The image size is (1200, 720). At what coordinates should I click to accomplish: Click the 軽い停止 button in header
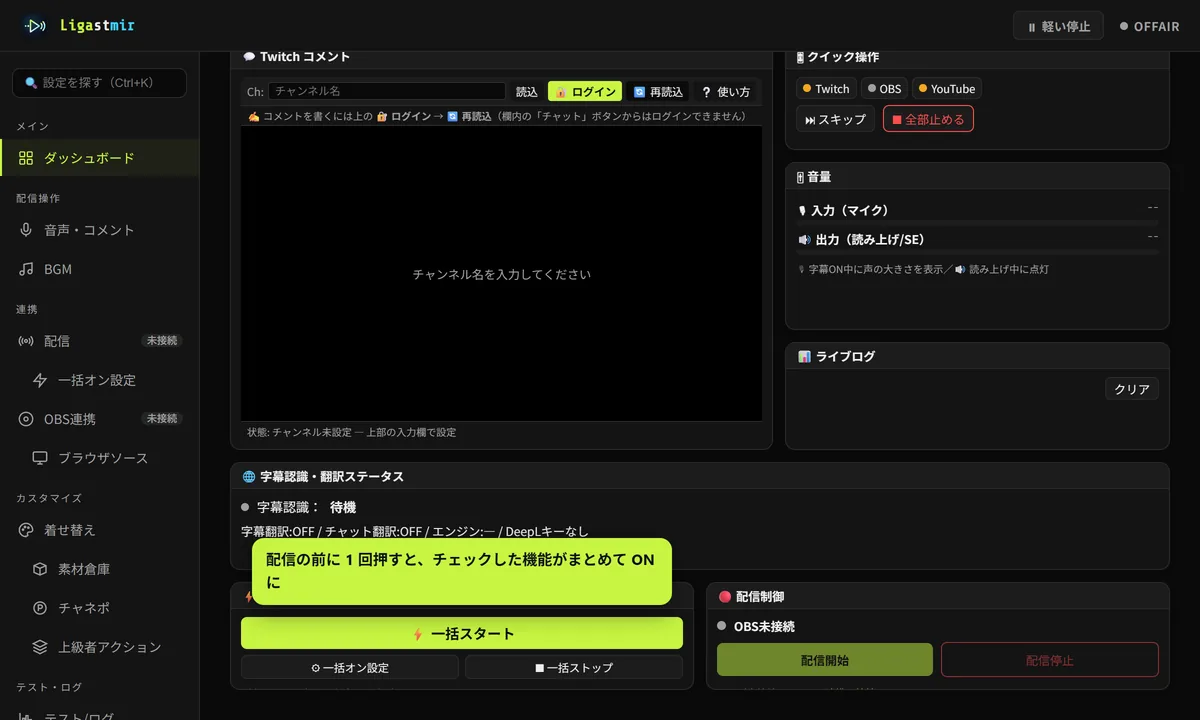tap(1058, 26)
